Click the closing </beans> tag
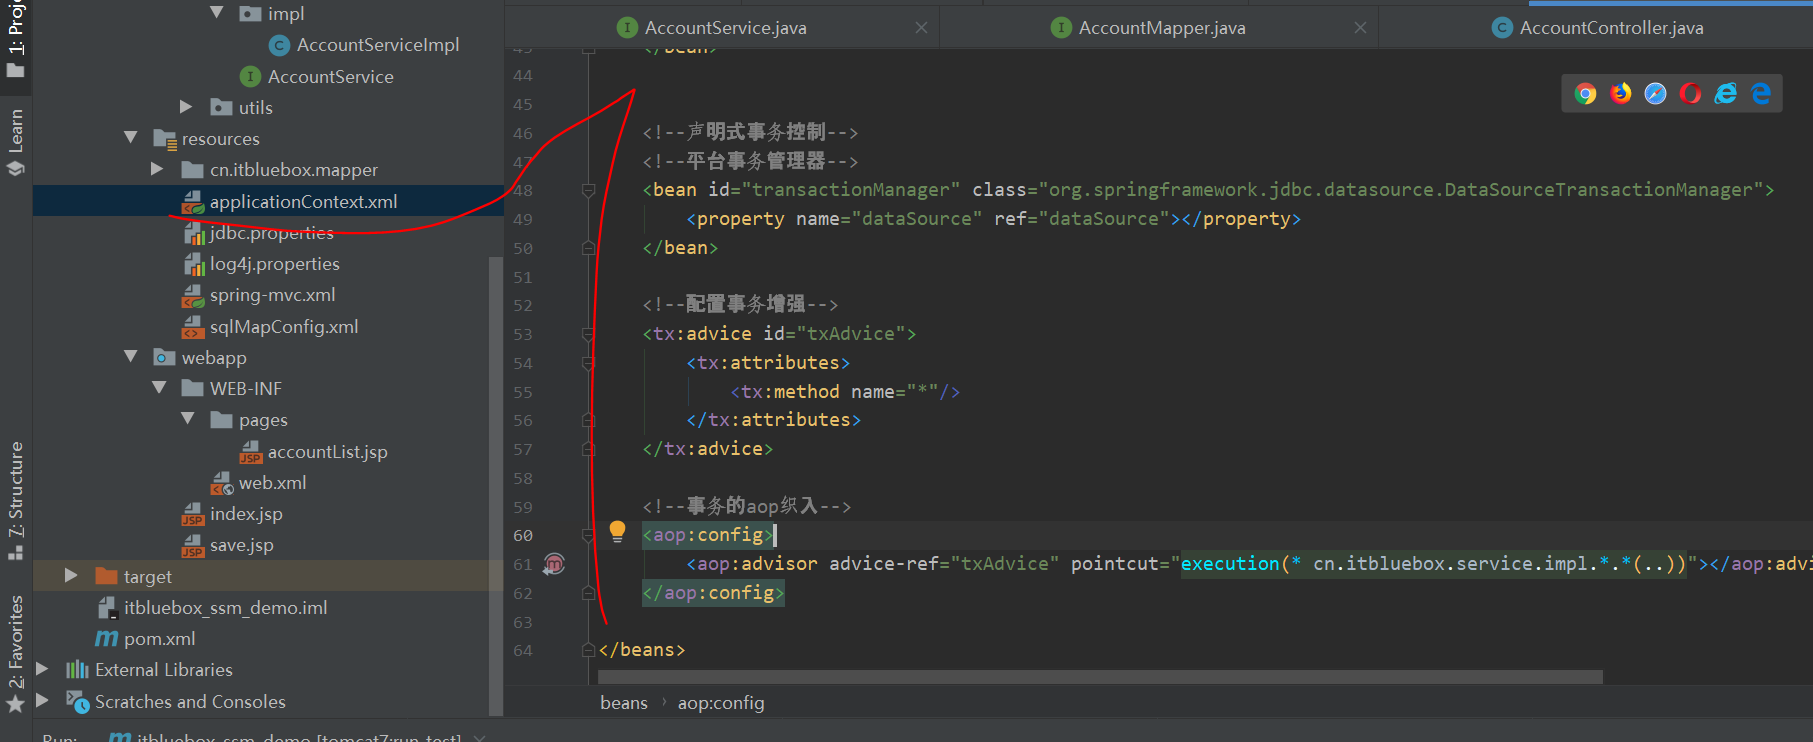This screenshot has width=1813, height=742. coord(642,650)
